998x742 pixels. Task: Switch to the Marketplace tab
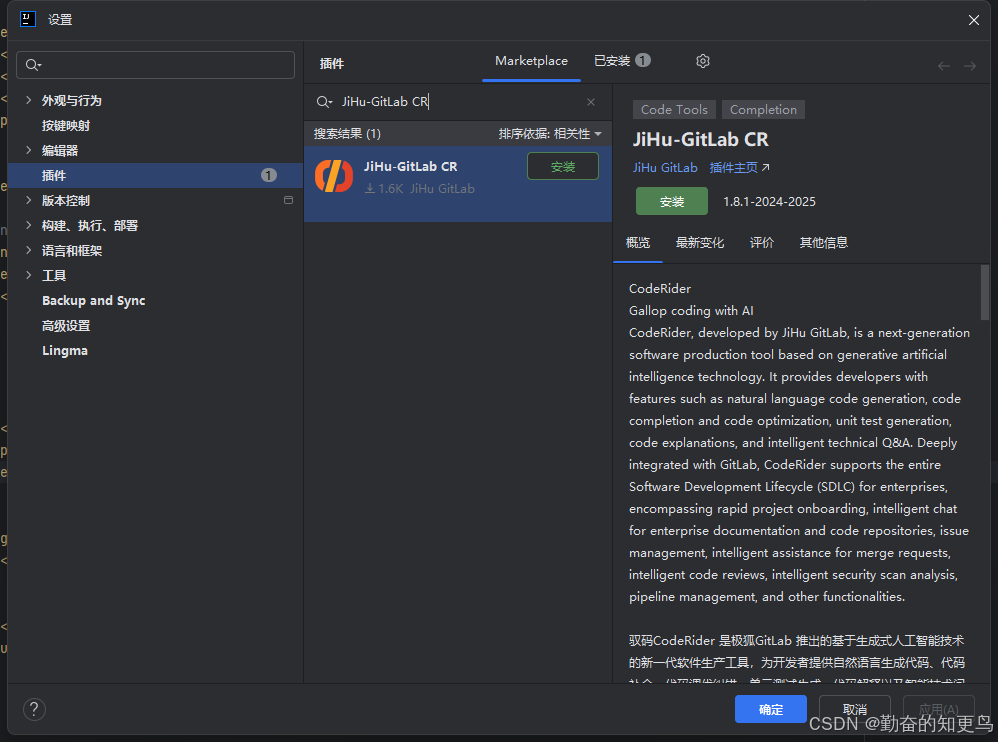[x=531, y=61]
